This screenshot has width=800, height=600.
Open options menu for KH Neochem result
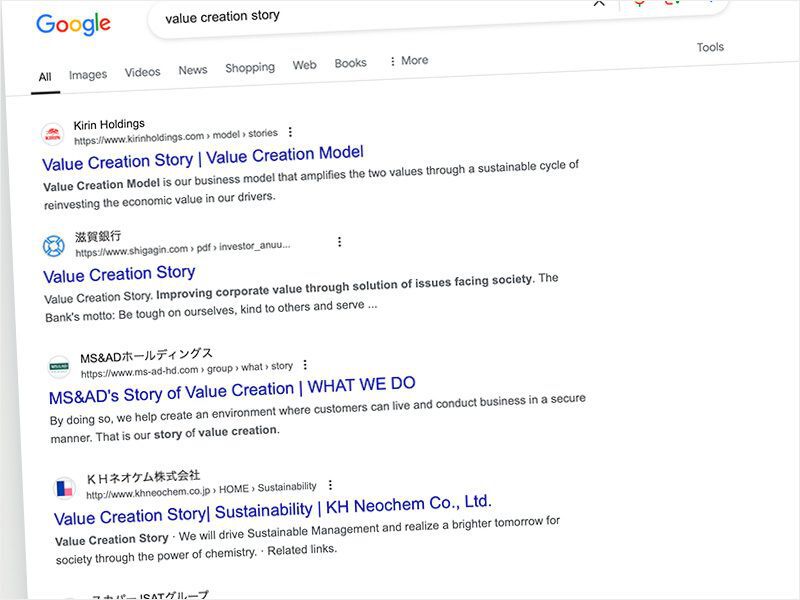pos(330,485)
